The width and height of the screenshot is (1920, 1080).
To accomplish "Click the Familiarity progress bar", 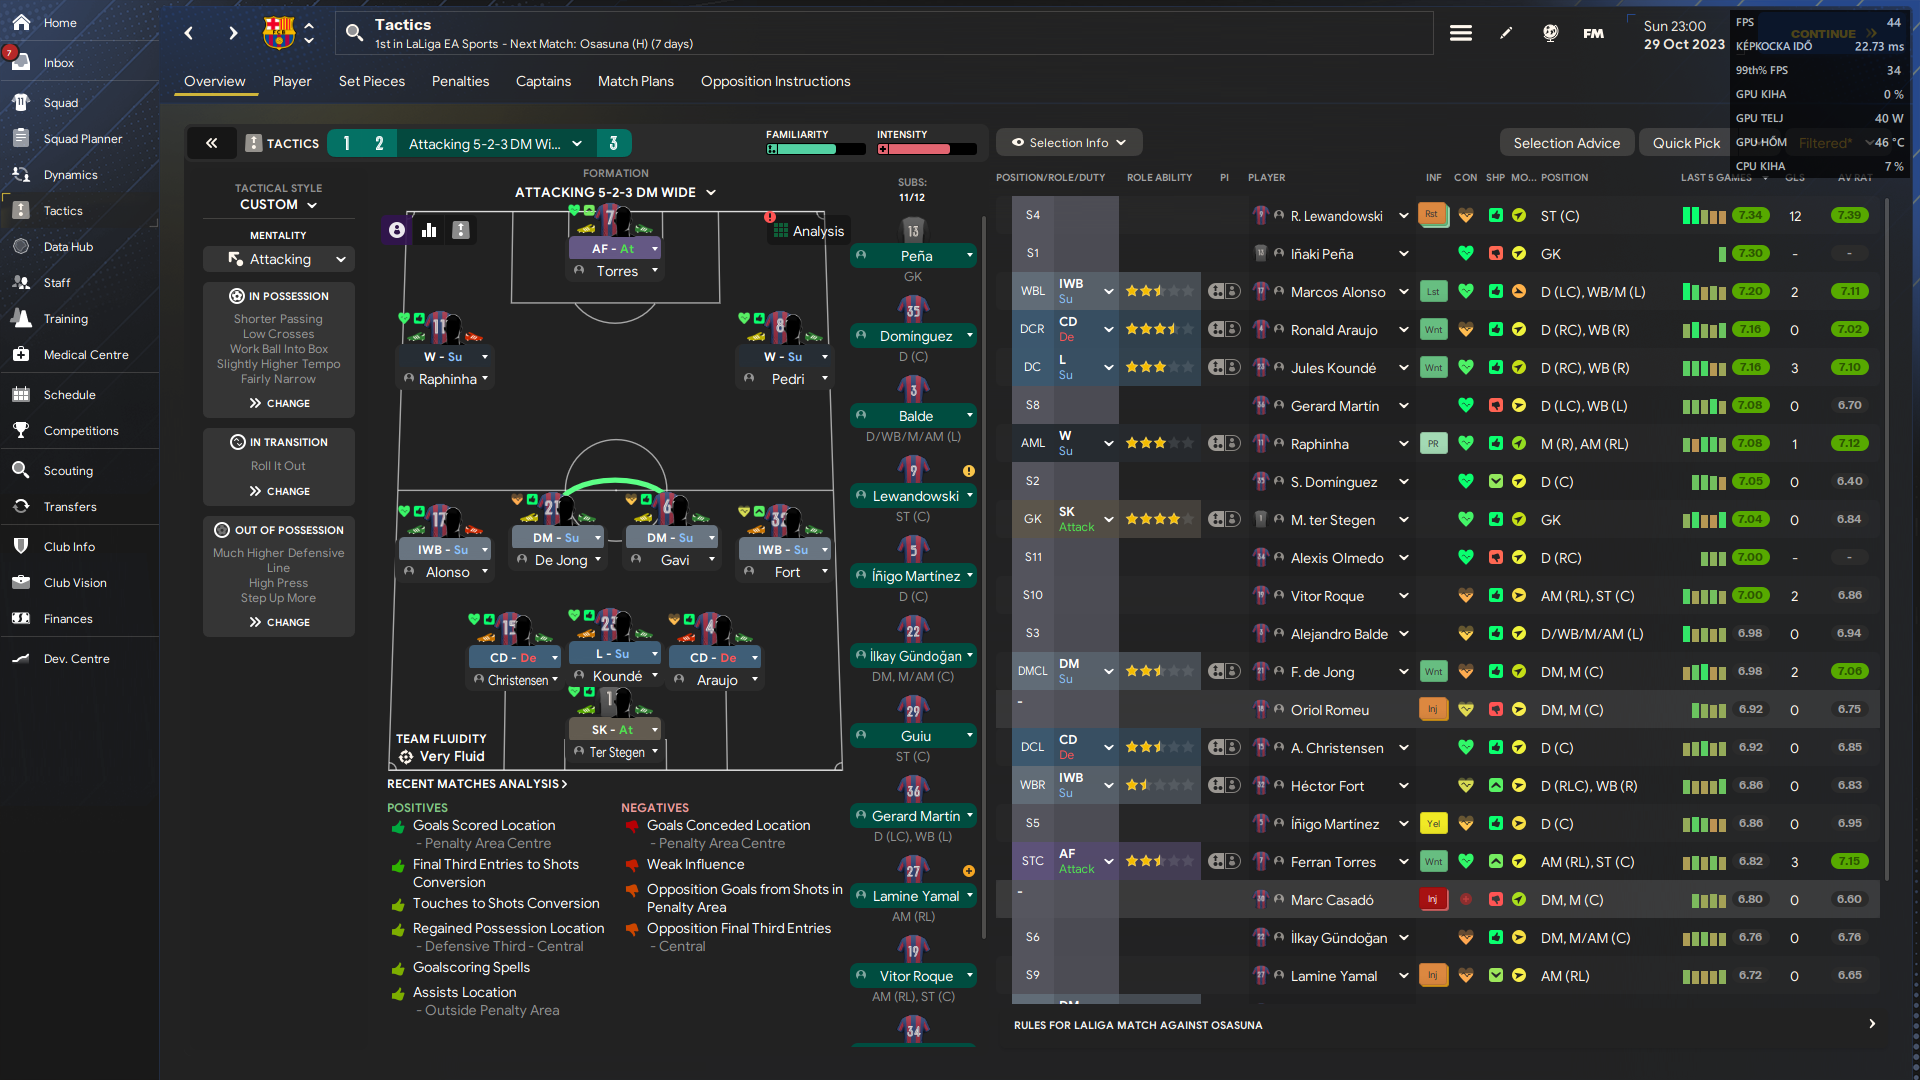I will pyautogui.click(x=815, y=149).
